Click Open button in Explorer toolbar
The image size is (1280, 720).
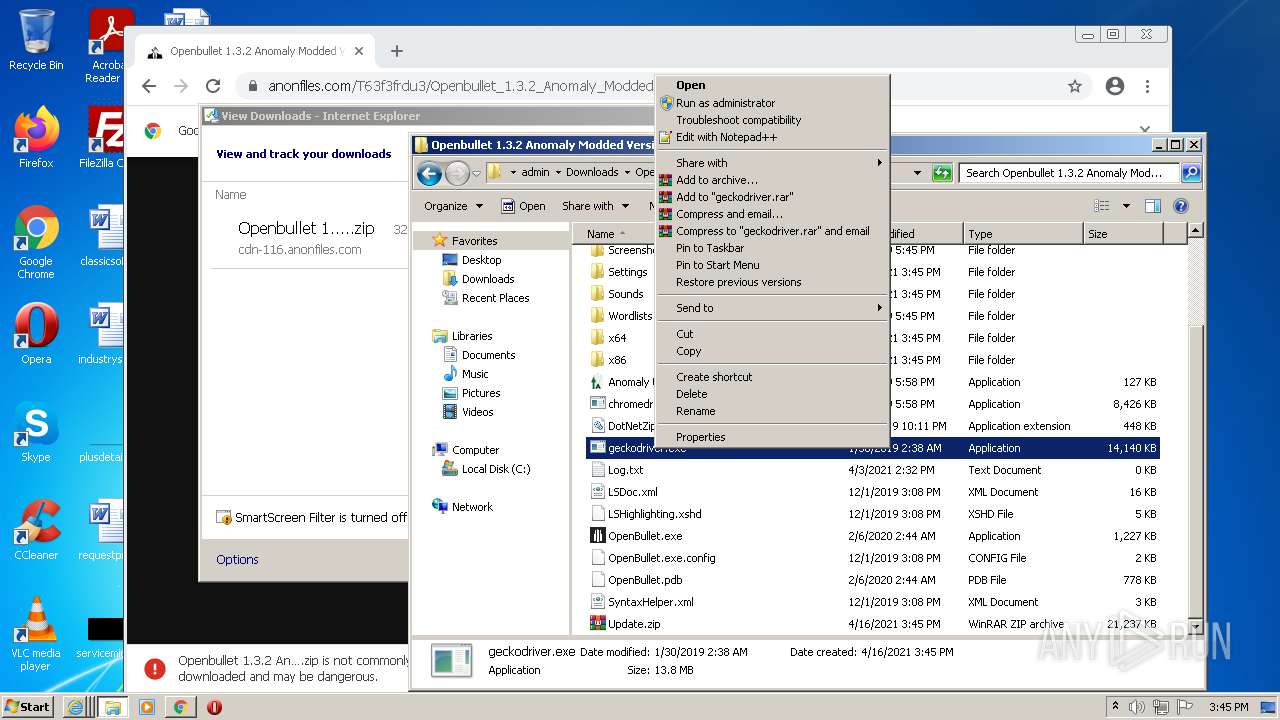523,206
